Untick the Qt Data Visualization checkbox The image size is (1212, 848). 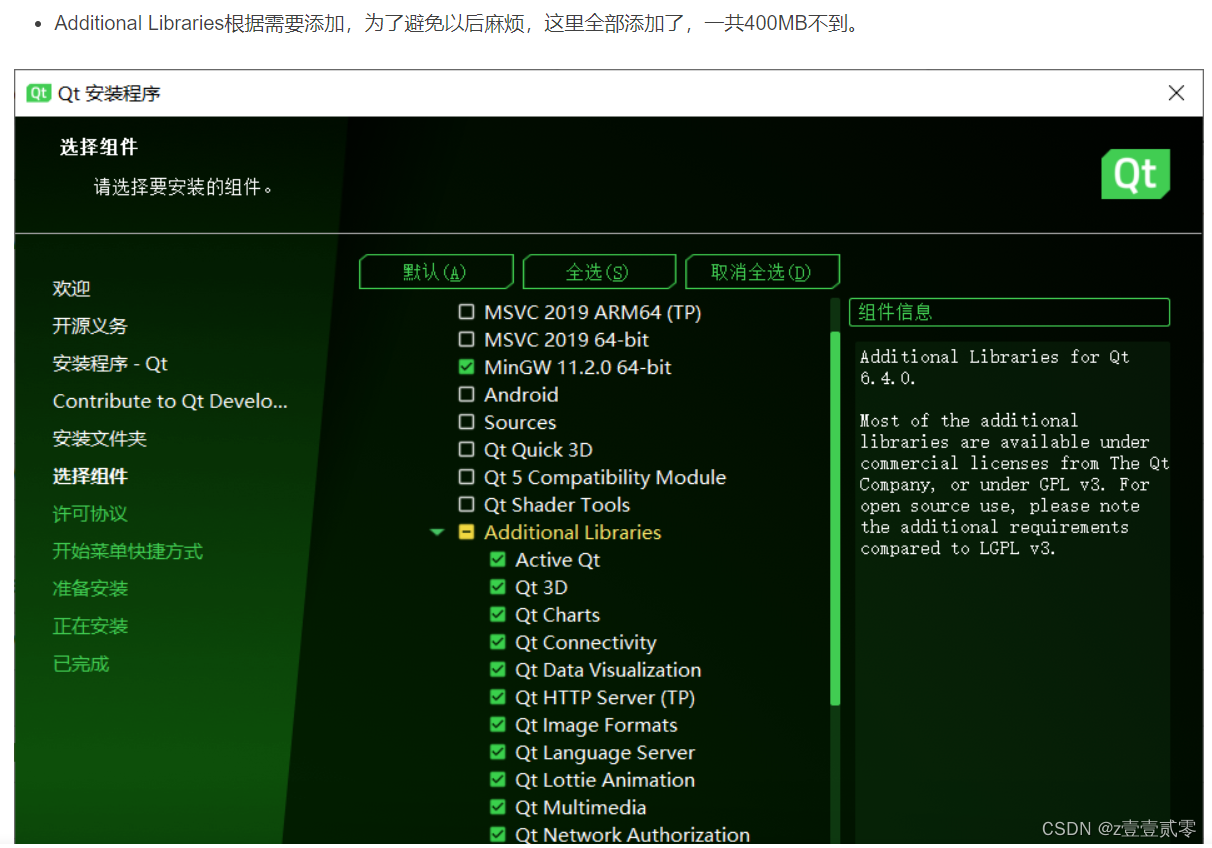point(497,670)
